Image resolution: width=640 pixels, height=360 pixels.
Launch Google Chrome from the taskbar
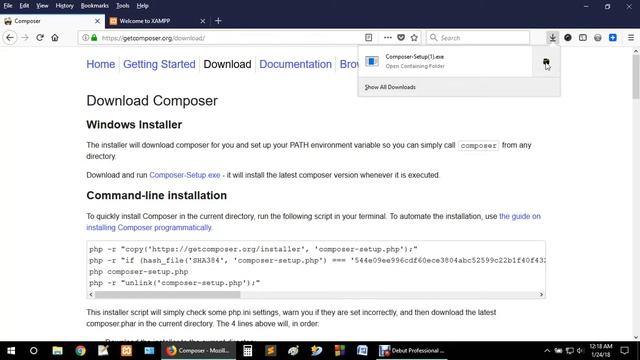(80, 351)
